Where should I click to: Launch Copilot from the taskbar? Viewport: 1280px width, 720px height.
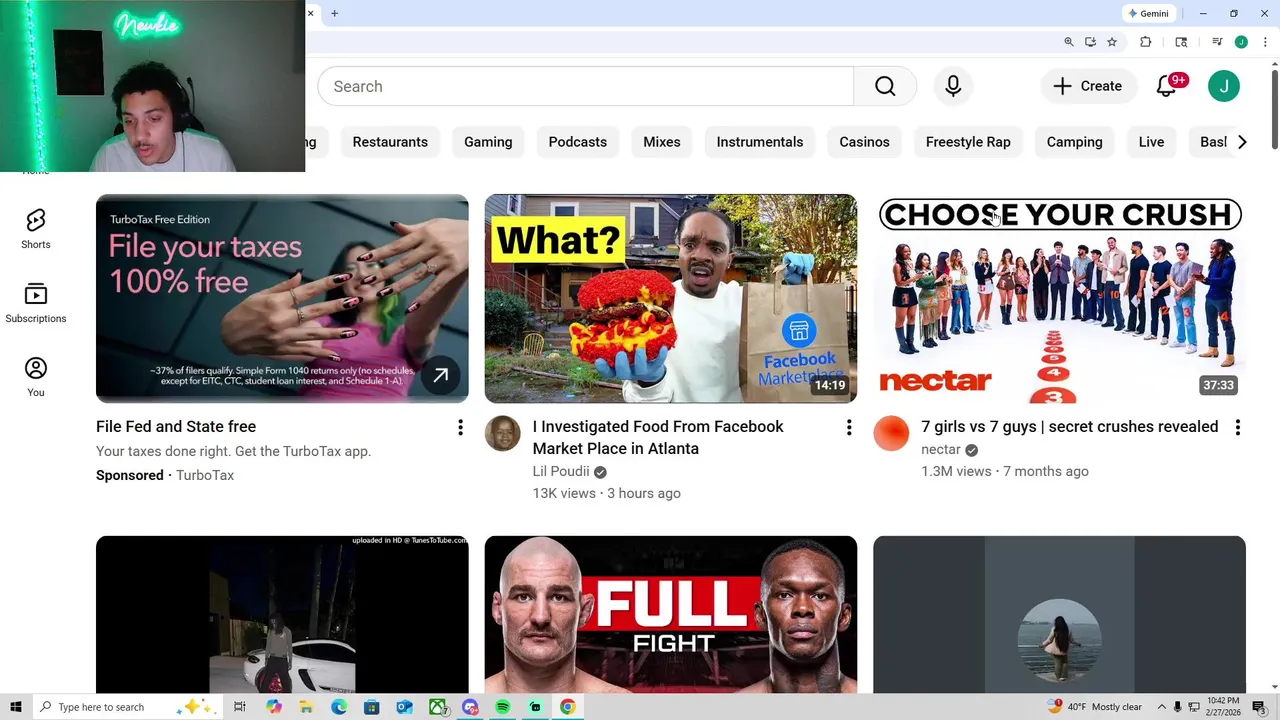pos(274,707)
